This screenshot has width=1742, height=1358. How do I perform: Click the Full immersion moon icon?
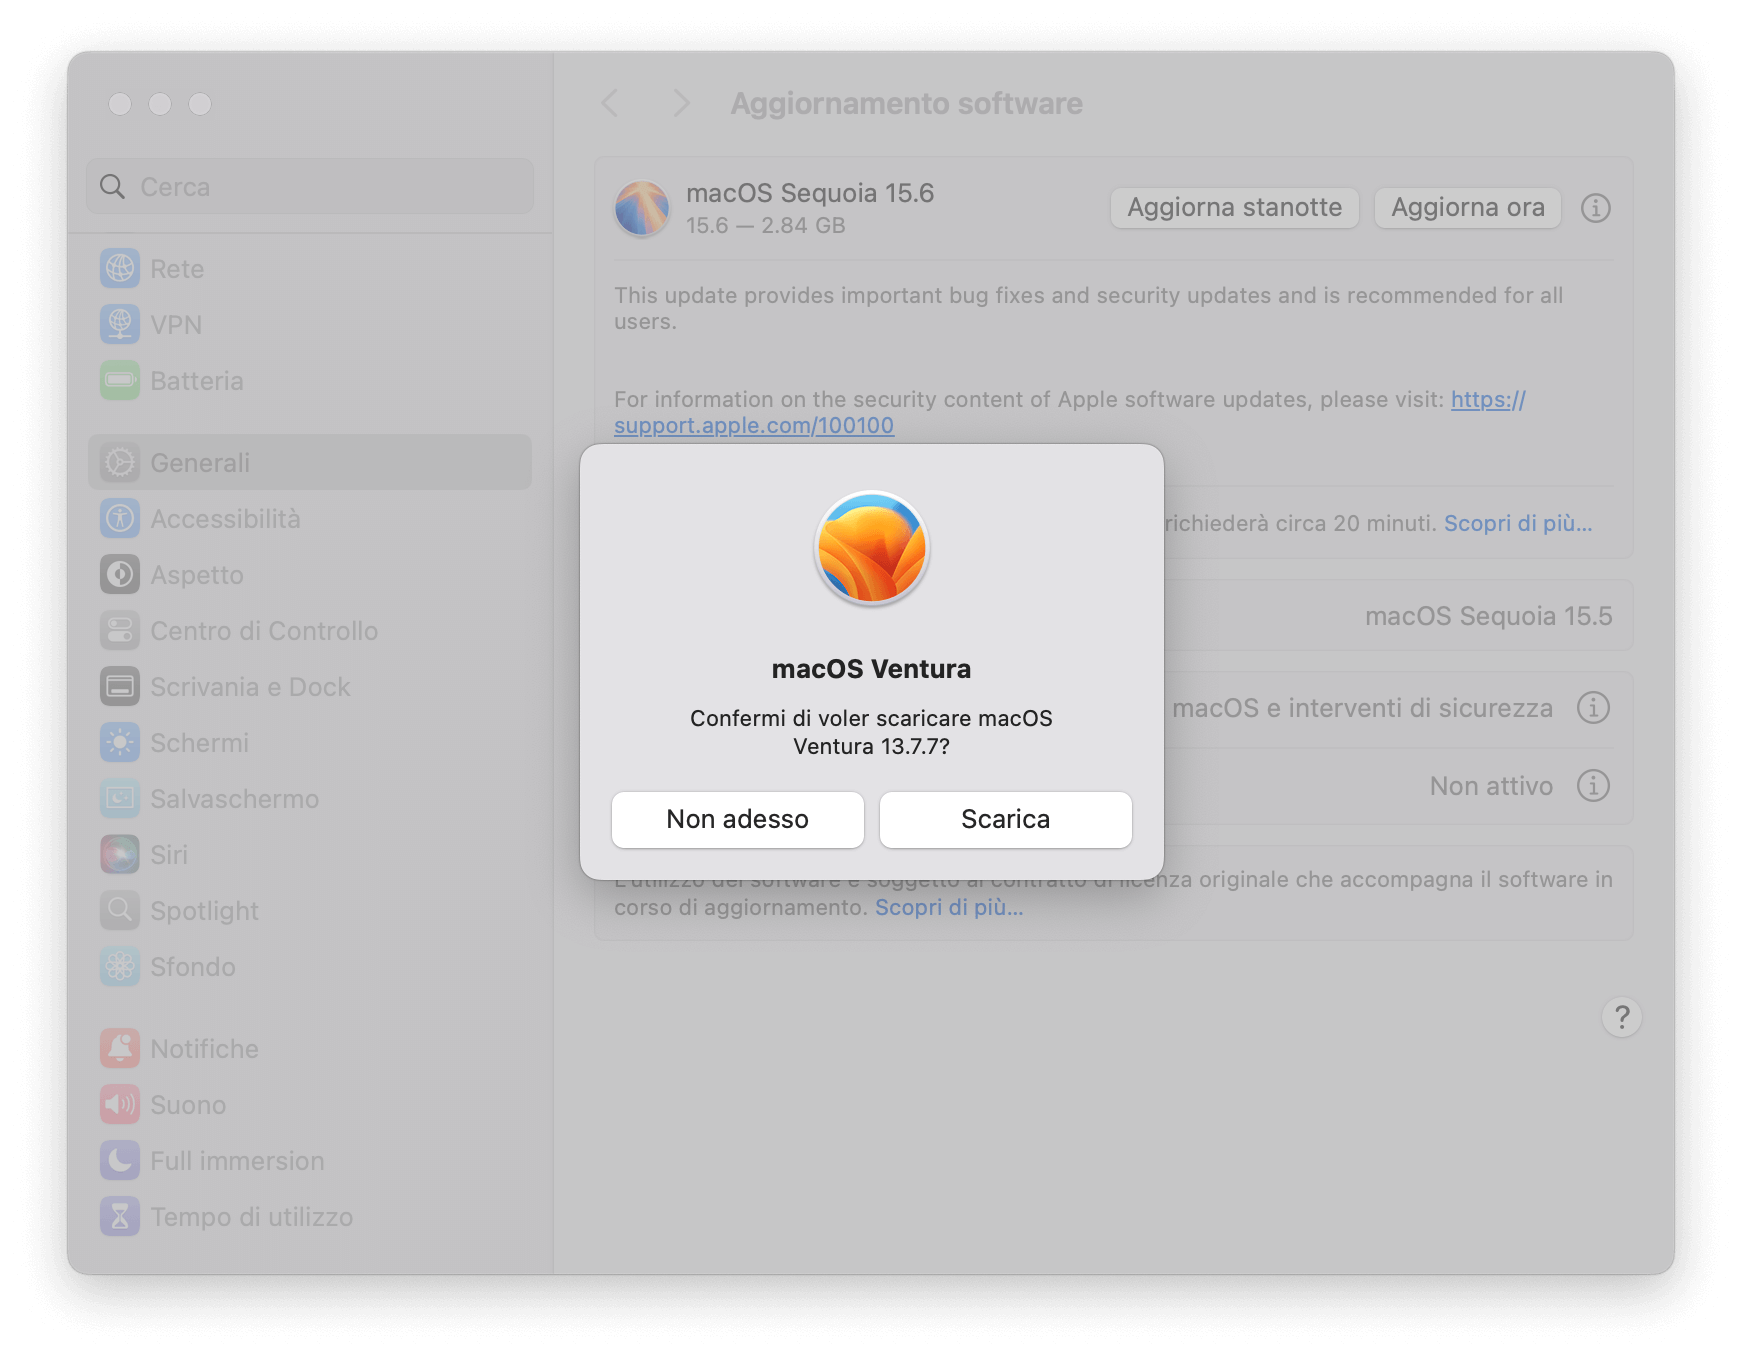[x=120, y=1161]
